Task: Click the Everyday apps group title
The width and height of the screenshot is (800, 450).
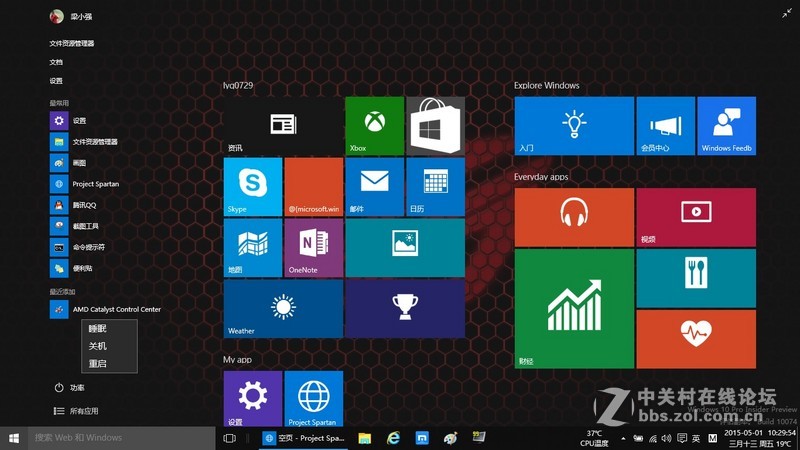Action: (x=541, y=177)
